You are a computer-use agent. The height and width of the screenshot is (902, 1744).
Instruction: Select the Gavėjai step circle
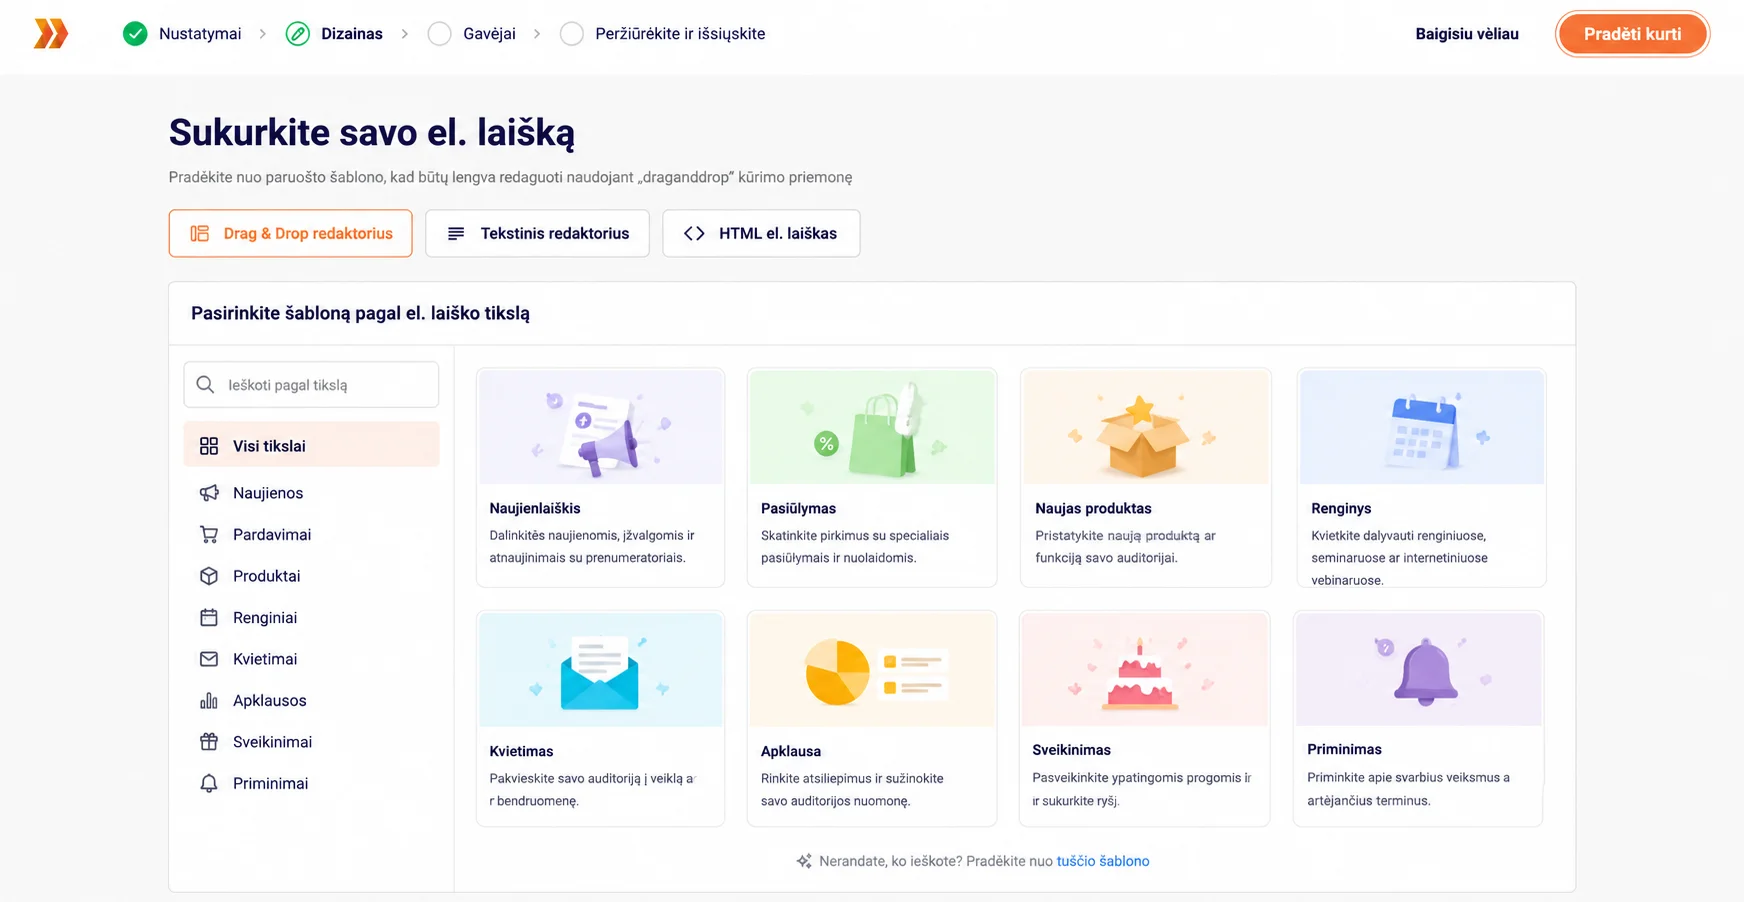439,34
